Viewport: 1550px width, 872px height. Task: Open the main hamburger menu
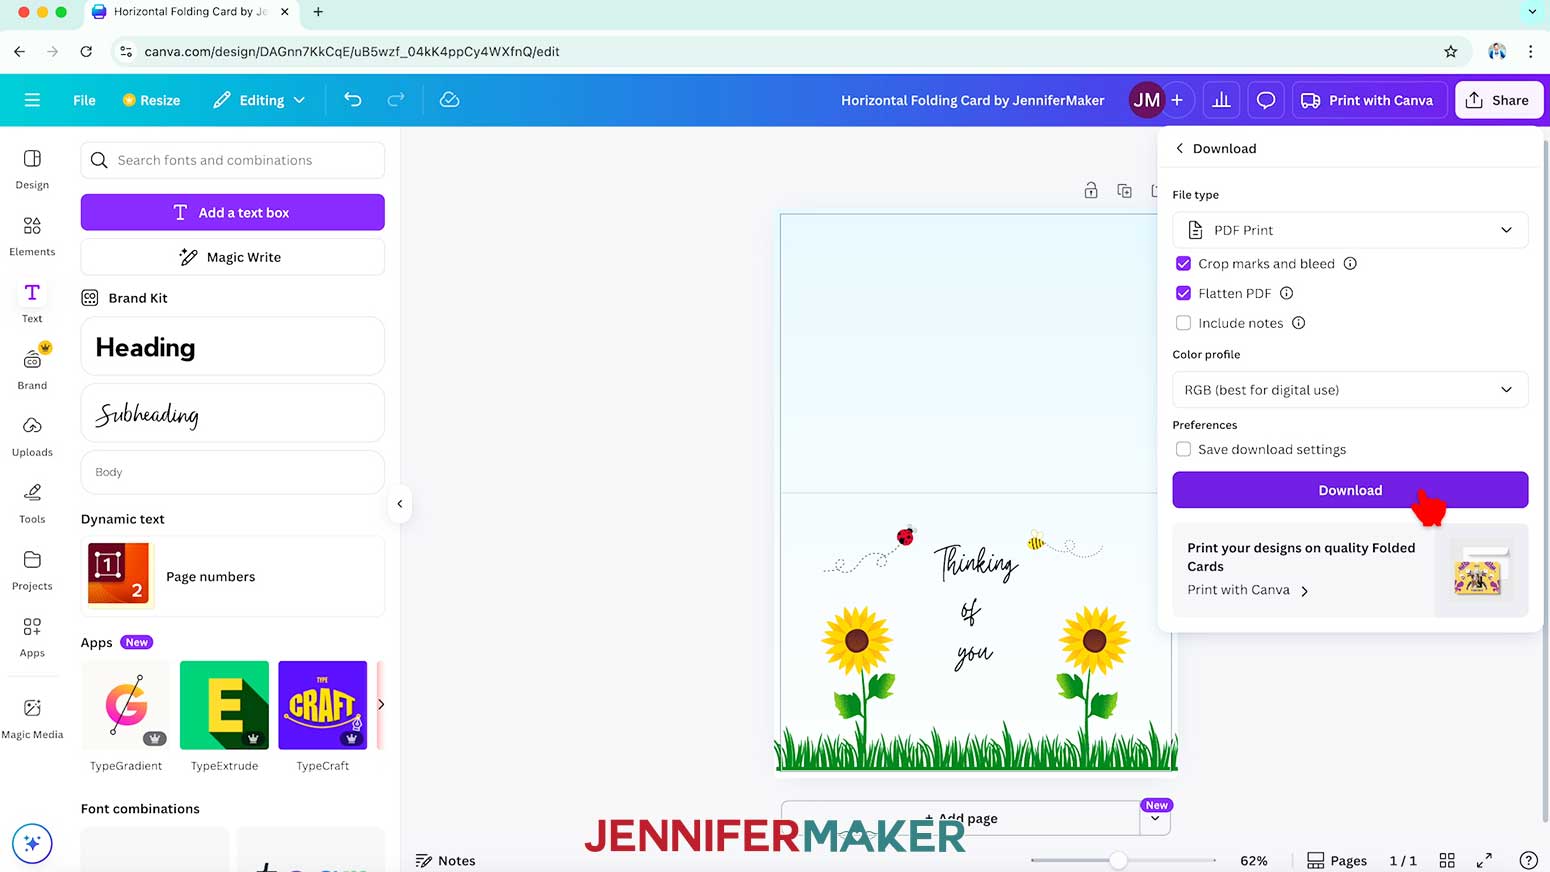[x=32, y=100]
